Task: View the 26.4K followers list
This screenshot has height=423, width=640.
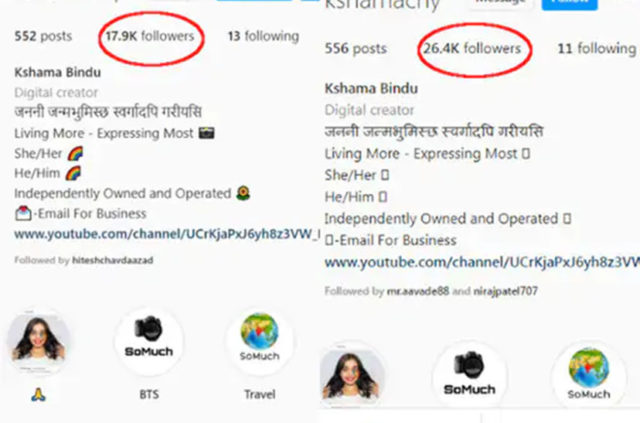Action: point(472,49)
